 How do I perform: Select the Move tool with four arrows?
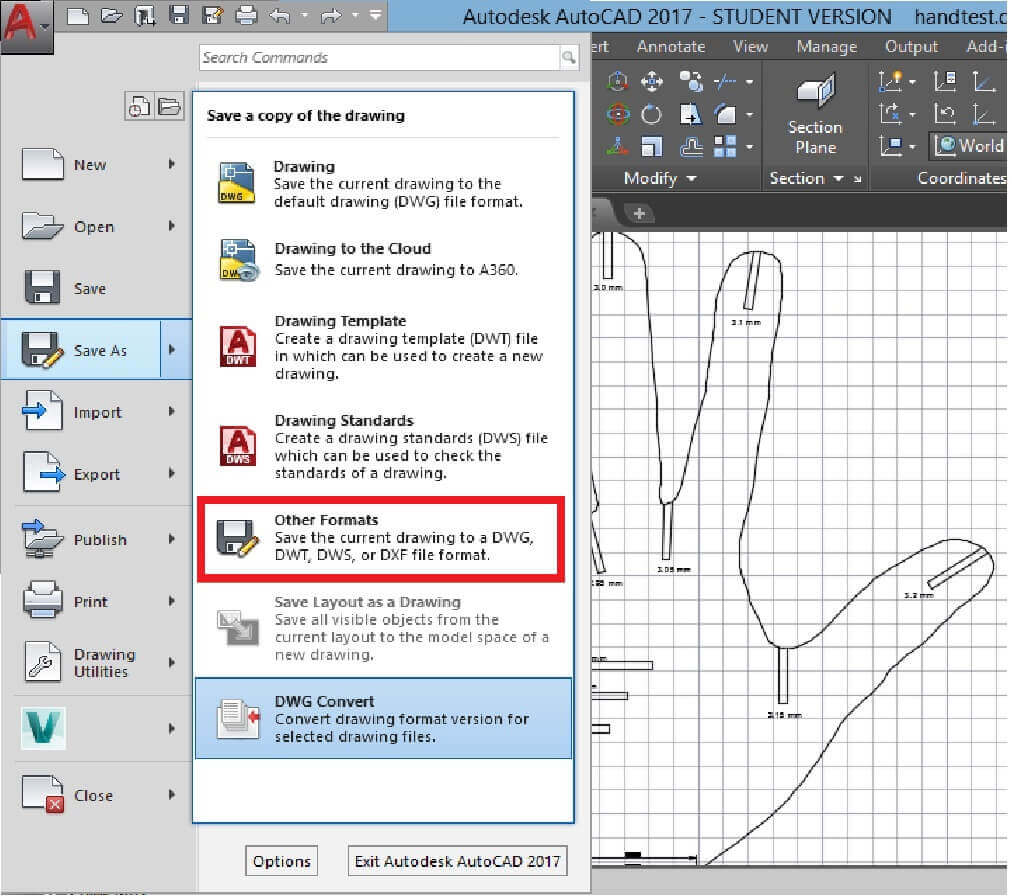point(652,81)
